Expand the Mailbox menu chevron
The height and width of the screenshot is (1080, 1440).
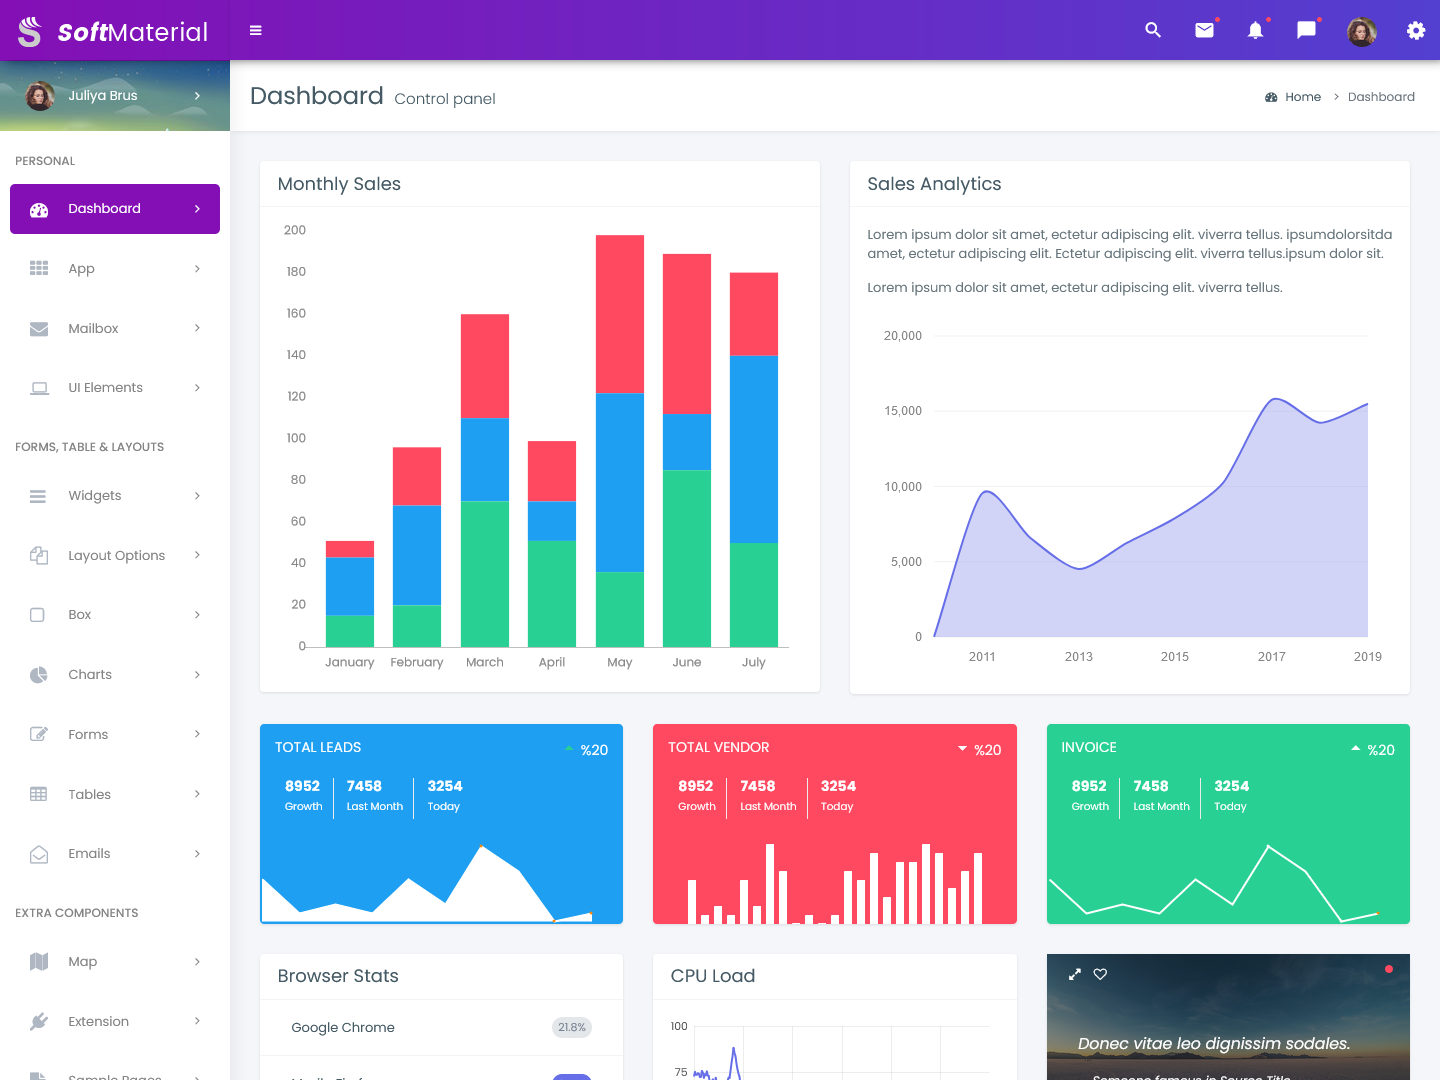click(197, 328)
